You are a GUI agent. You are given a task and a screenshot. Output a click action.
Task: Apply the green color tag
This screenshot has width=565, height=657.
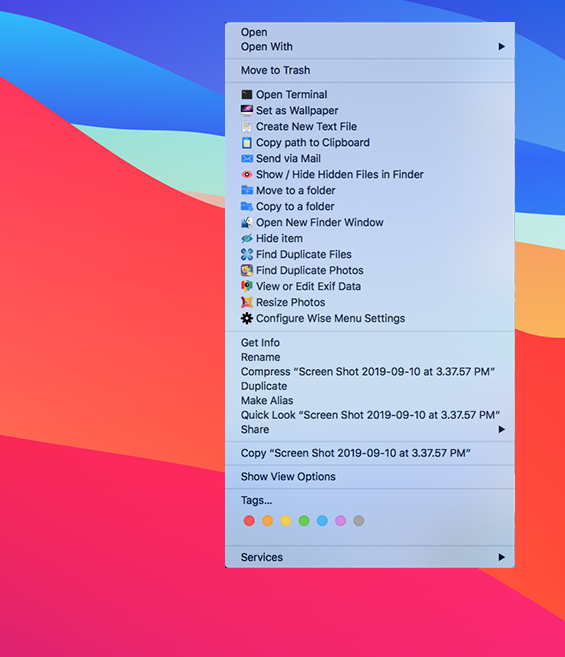(304, 520)
